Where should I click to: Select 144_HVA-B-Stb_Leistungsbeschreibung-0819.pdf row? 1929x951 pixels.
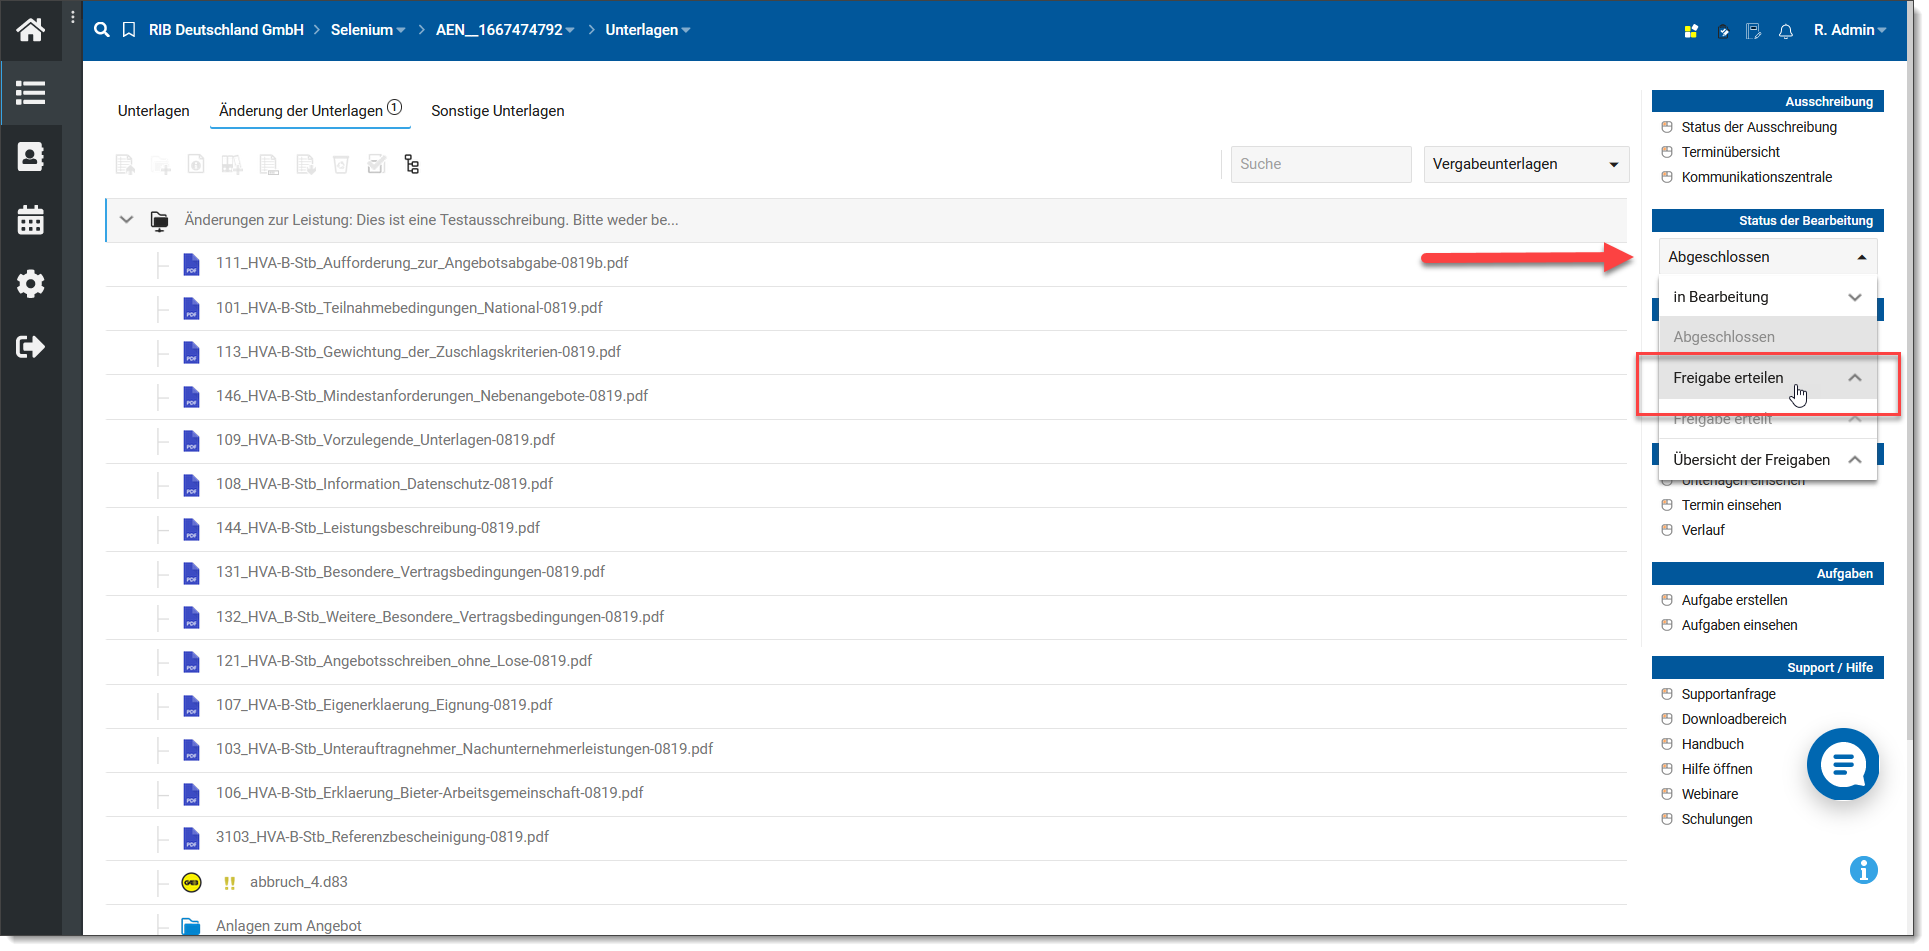866,528
